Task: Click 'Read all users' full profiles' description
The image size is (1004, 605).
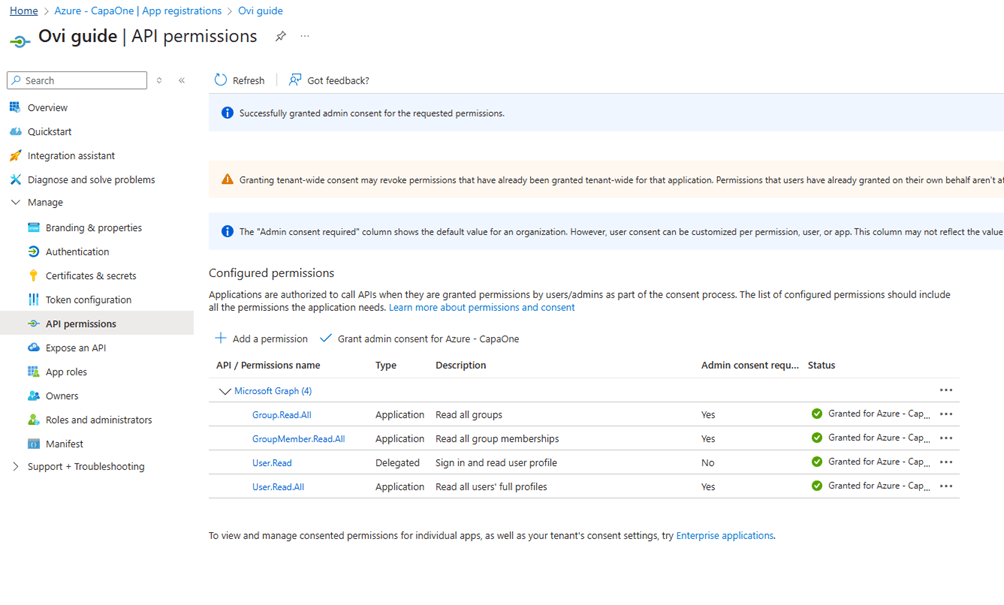Action: (x=491, y=487)
